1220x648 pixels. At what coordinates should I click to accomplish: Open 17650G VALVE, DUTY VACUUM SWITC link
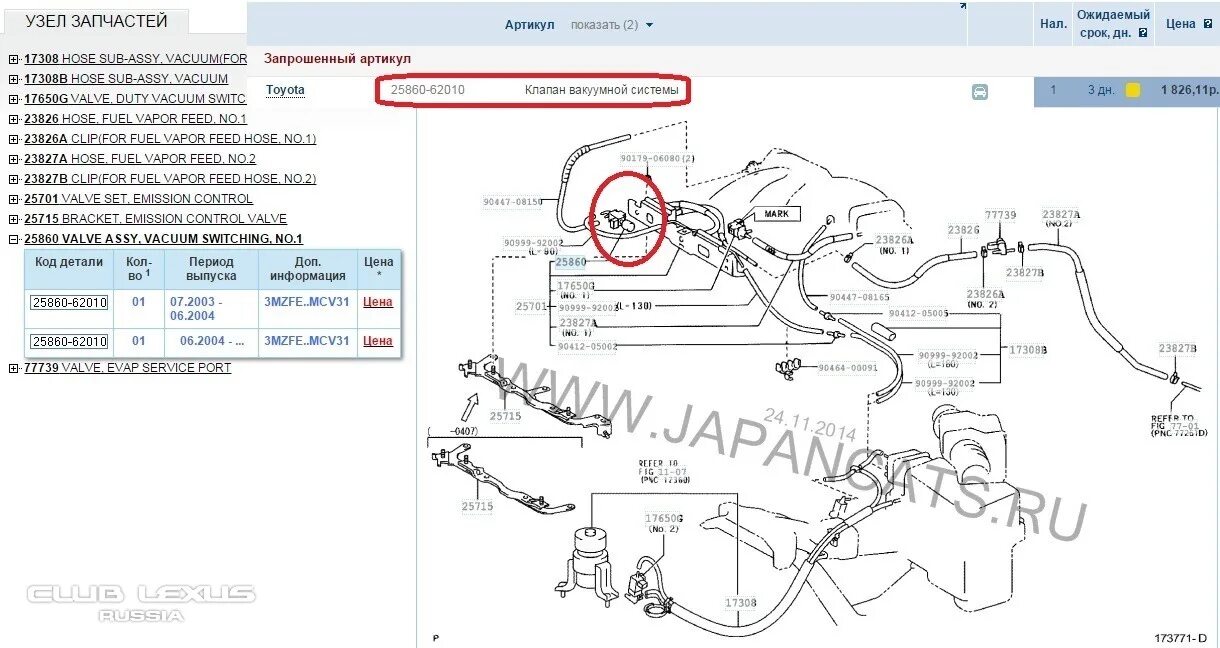pos(135,99)
